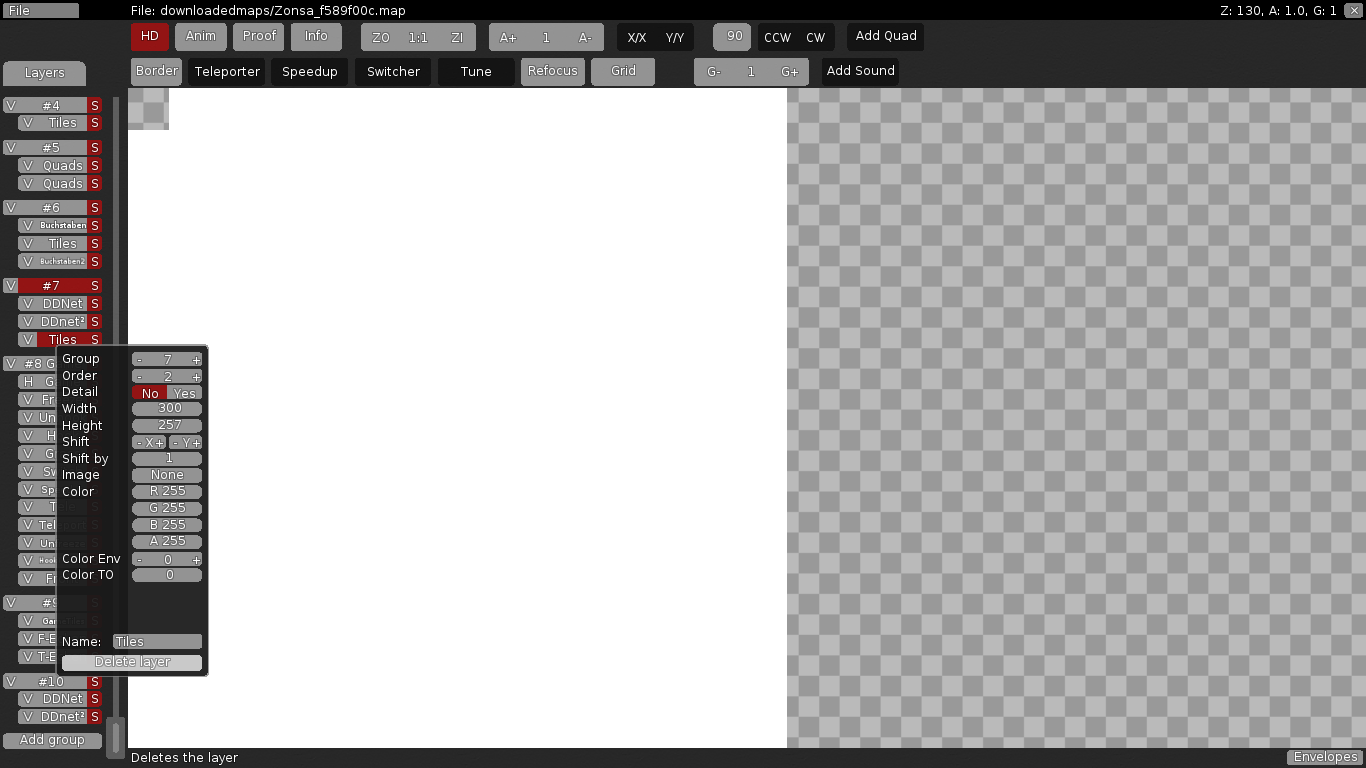This screenshot has width=1366, height=768.
Task: Open the Tune tool
Action: 475,71
